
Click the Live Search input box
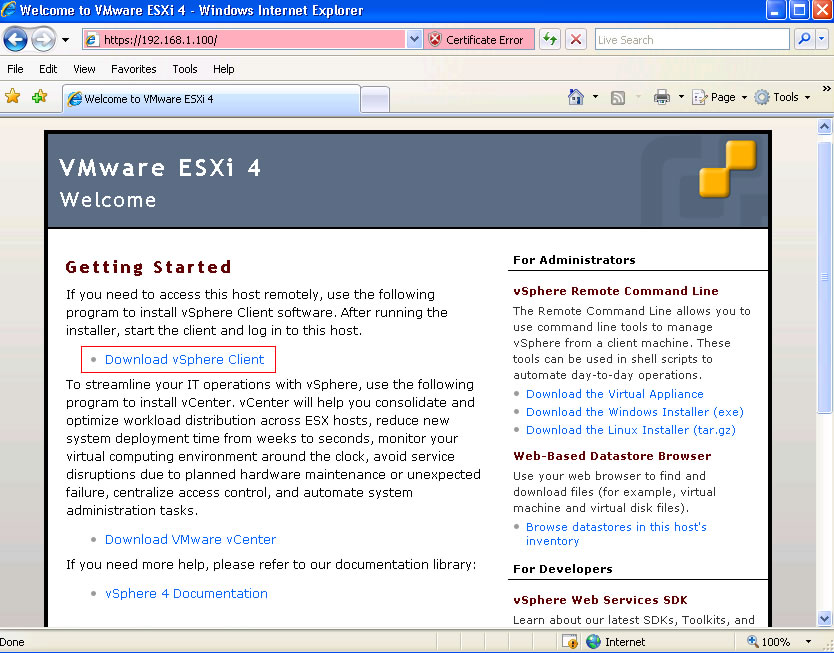pos(691,40)
